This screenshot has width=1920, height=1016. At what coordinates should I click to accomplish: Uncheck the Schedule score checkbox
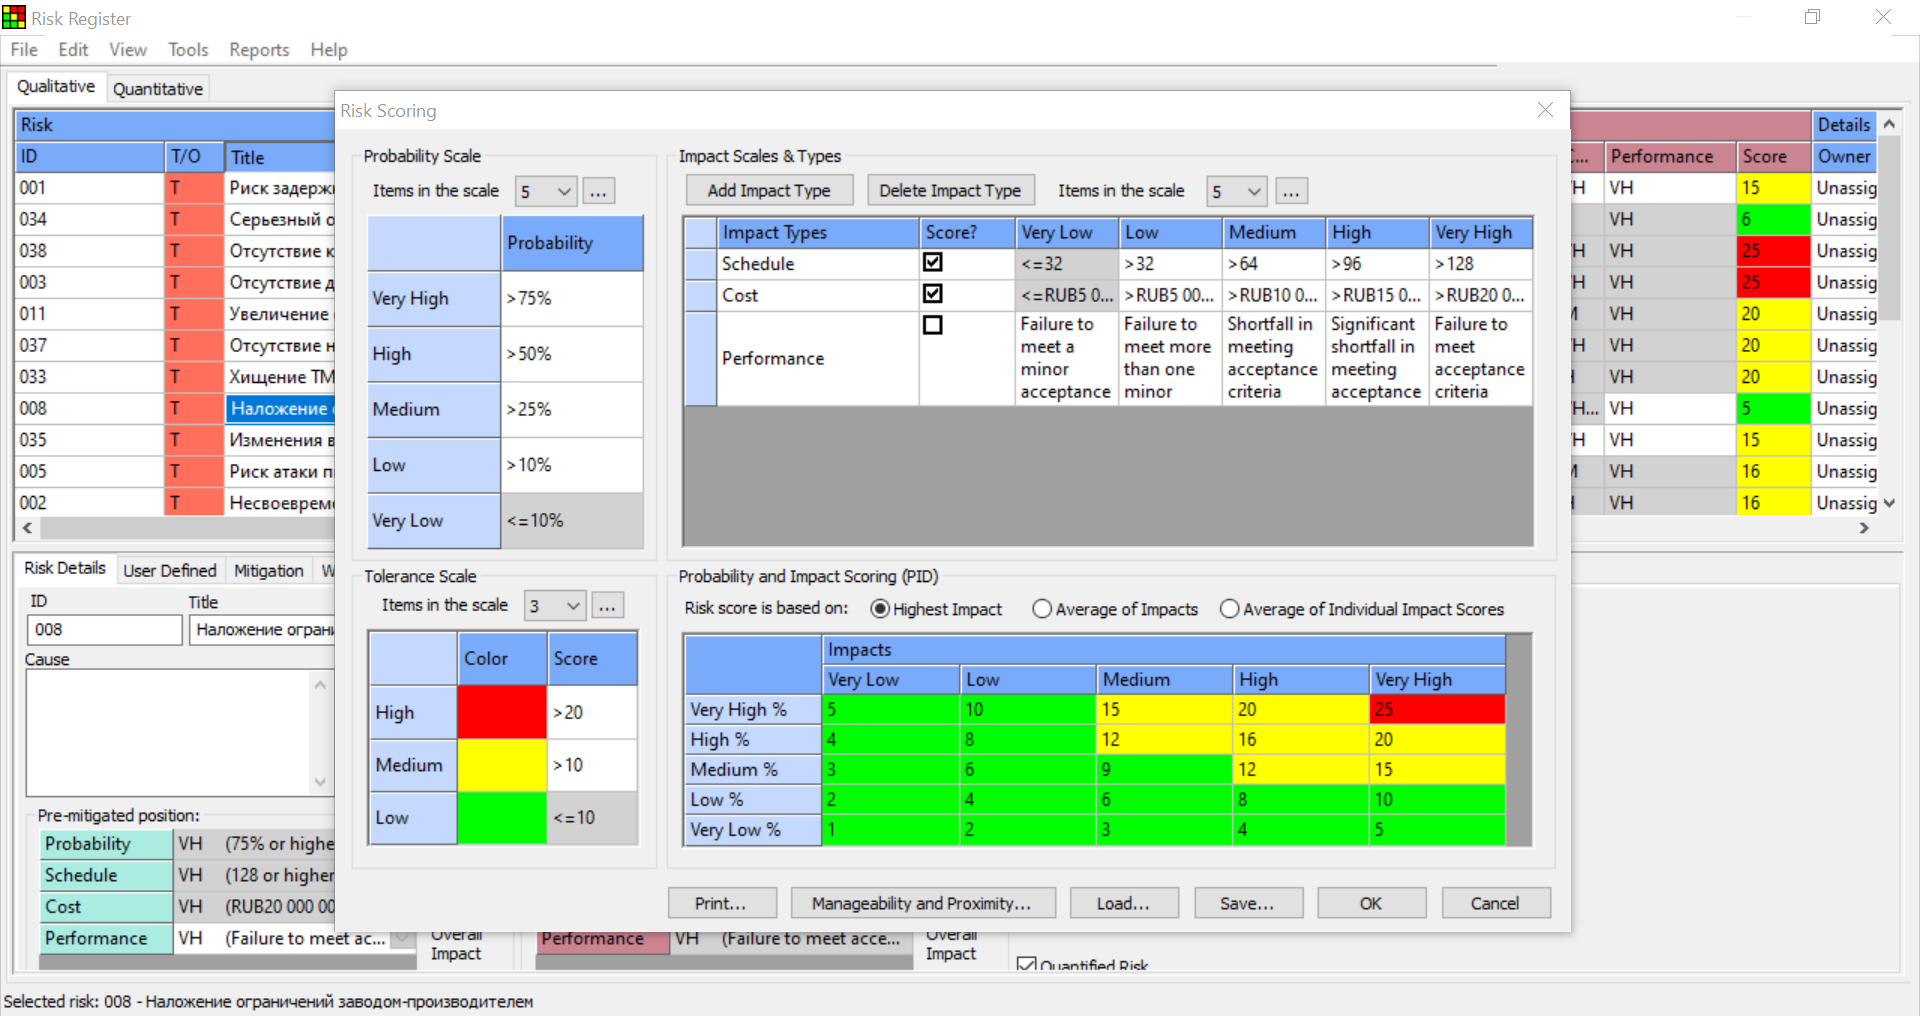tap(933, 263)
